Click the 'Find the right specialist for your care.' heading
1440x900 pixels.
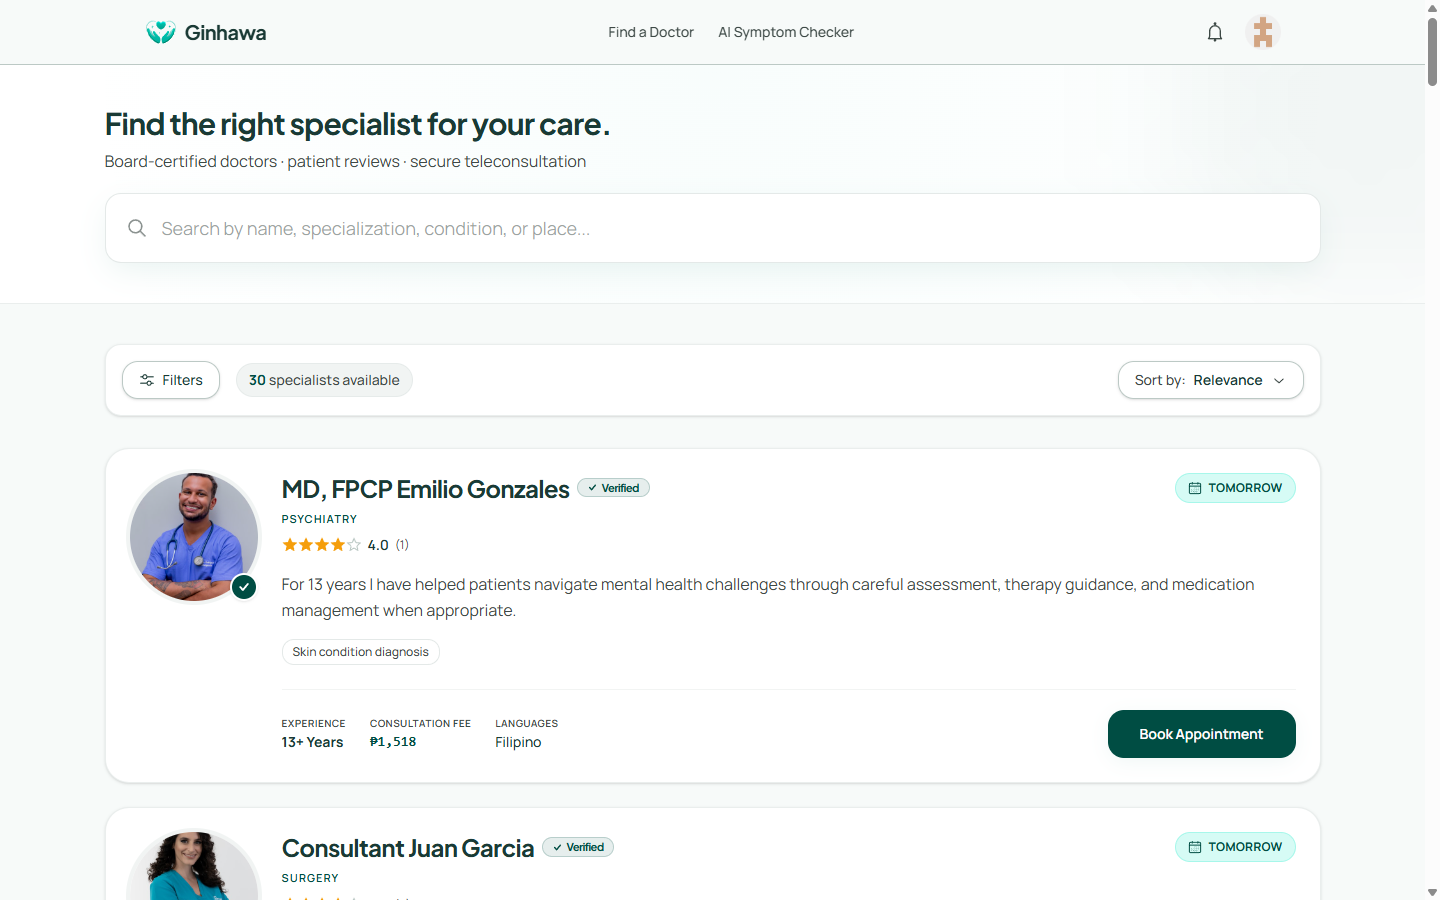357,124
